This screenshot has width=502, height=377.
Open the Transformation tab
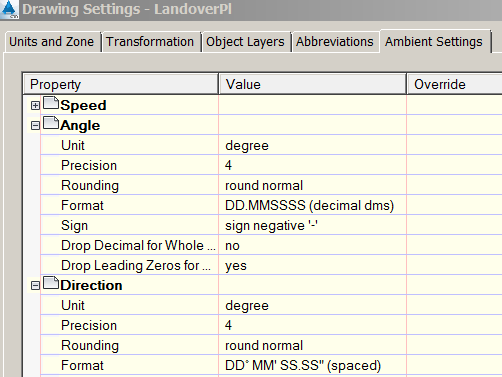click(151, 42)
